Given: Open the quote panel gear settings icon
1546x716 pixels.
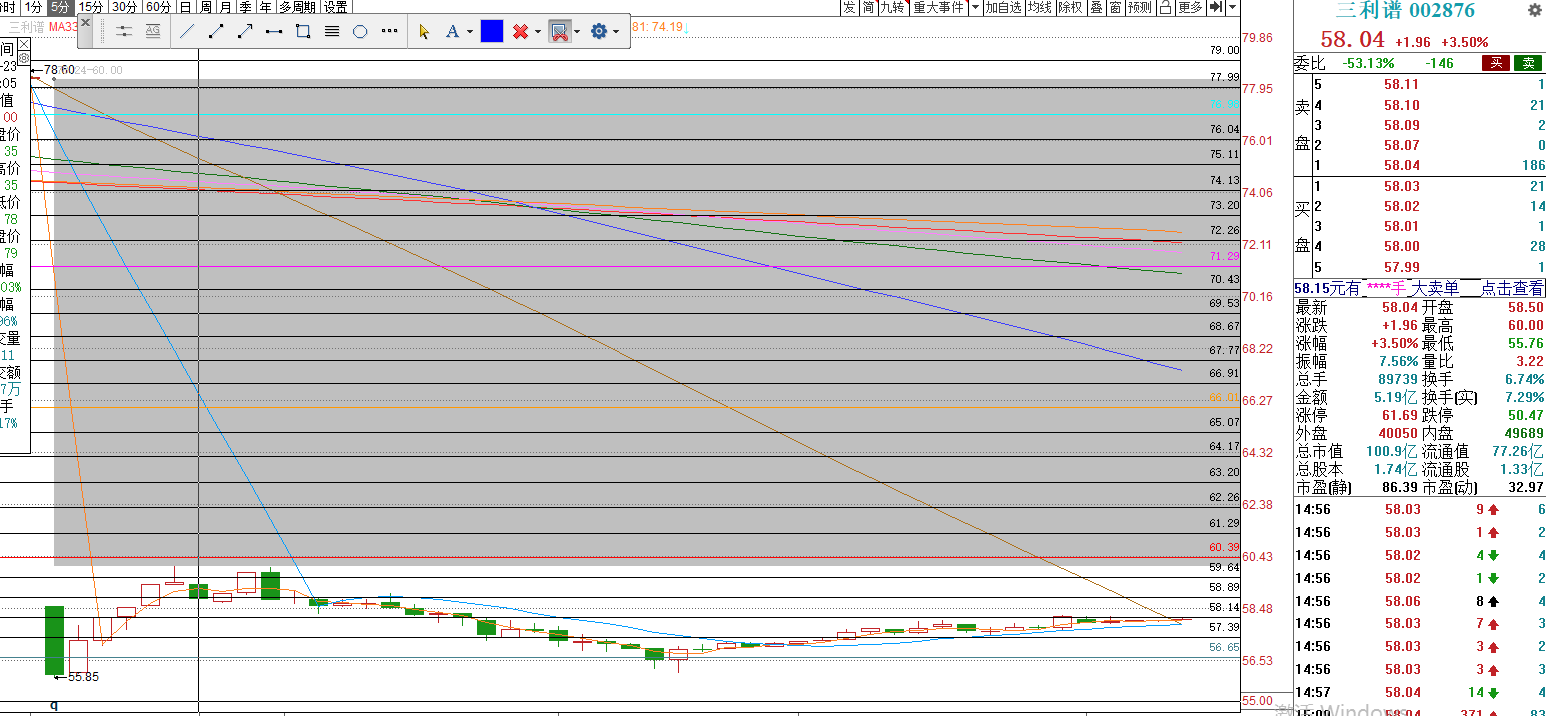Looking at the screenshot, I should tap(1535, 11).
